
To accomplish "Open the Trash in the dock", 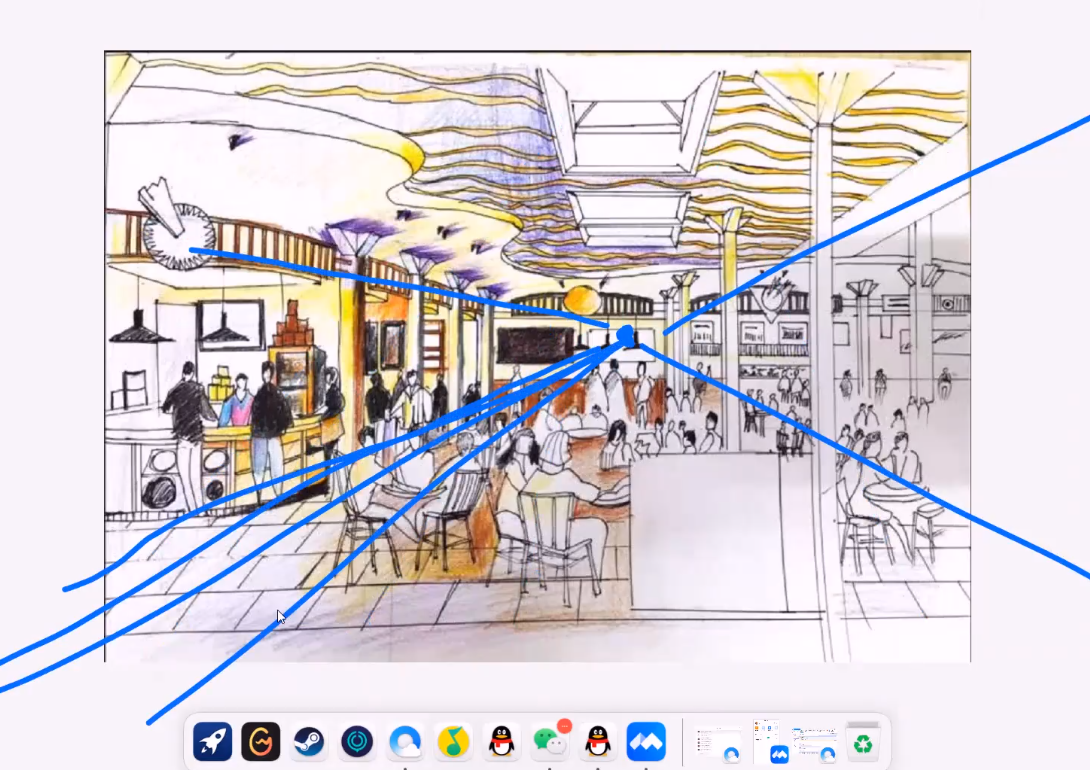I will tap(861, 742).
